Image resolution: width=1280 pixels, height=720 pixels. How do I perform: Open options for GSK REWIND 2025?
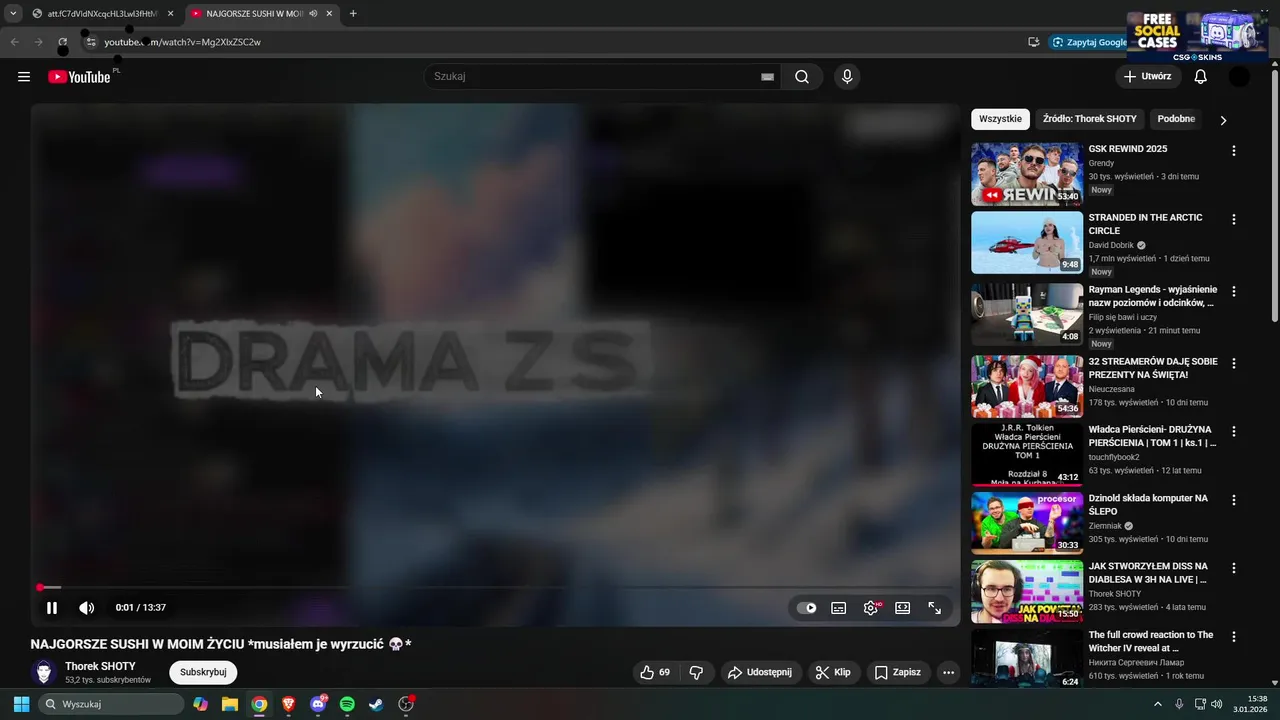1234,151
